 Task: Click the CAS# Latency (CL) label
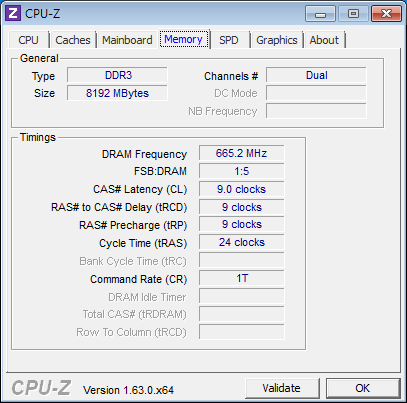tap(140, 189)
